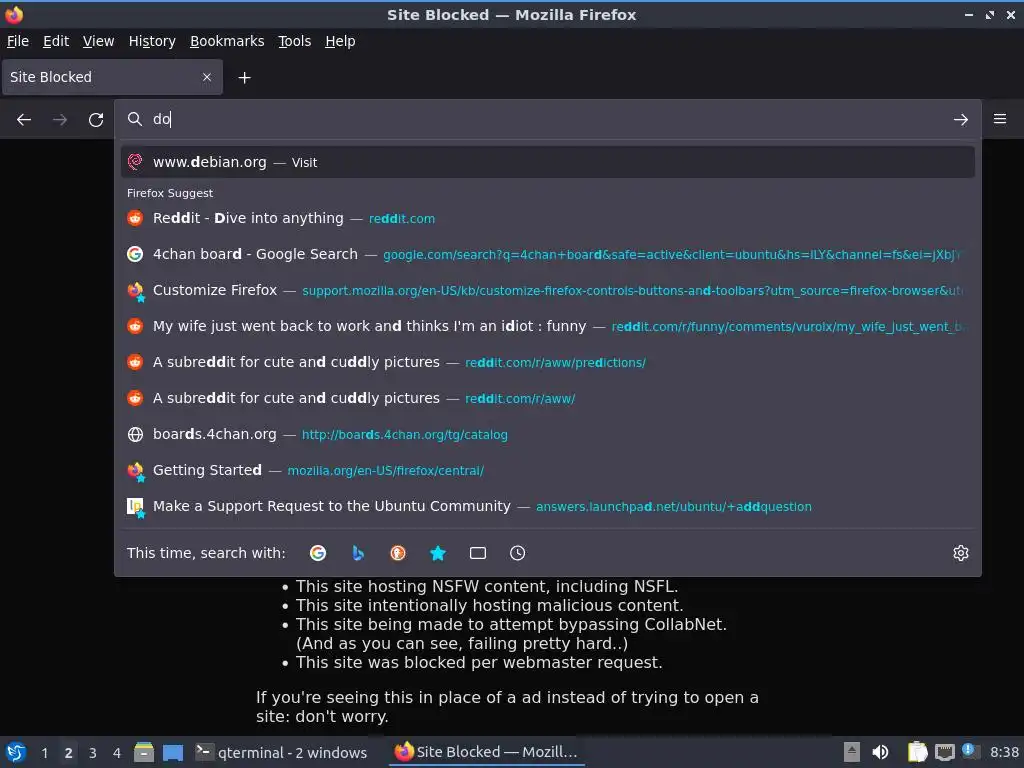This screenshot has height=768, width=1024.
Task: Select boards.4chan.org catalog suggestion
Action: [547, 434]
